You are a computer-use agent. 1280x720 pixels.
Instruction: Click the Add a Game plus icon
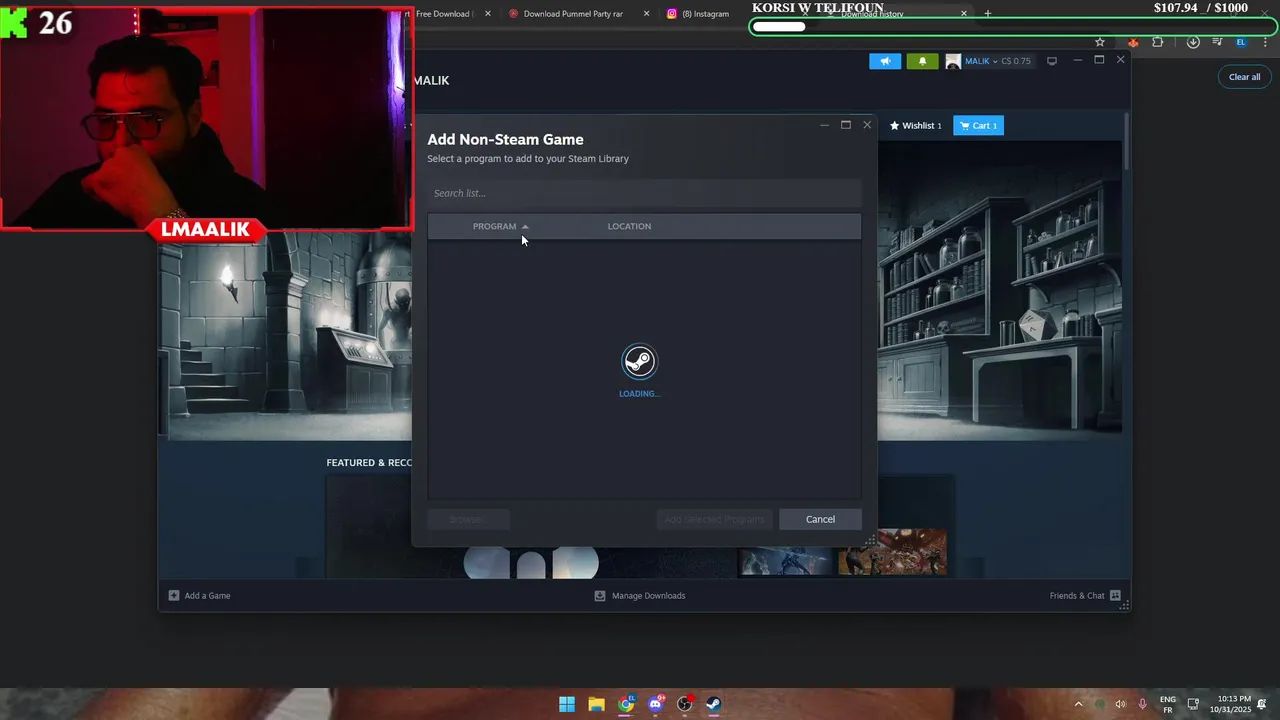[174, 596]
